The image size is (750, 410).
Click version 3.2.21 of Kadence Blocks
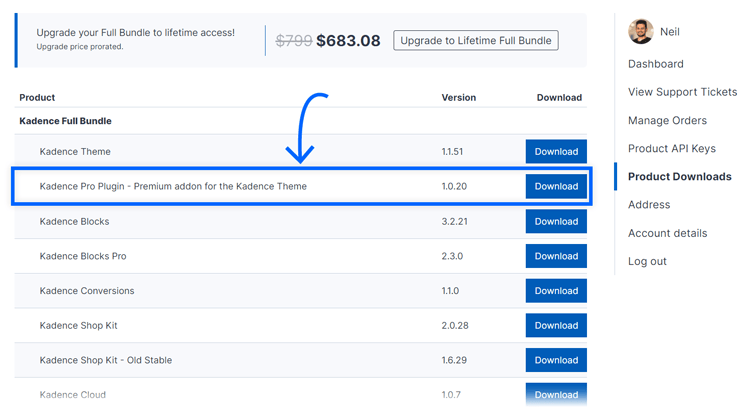point(454,222)
